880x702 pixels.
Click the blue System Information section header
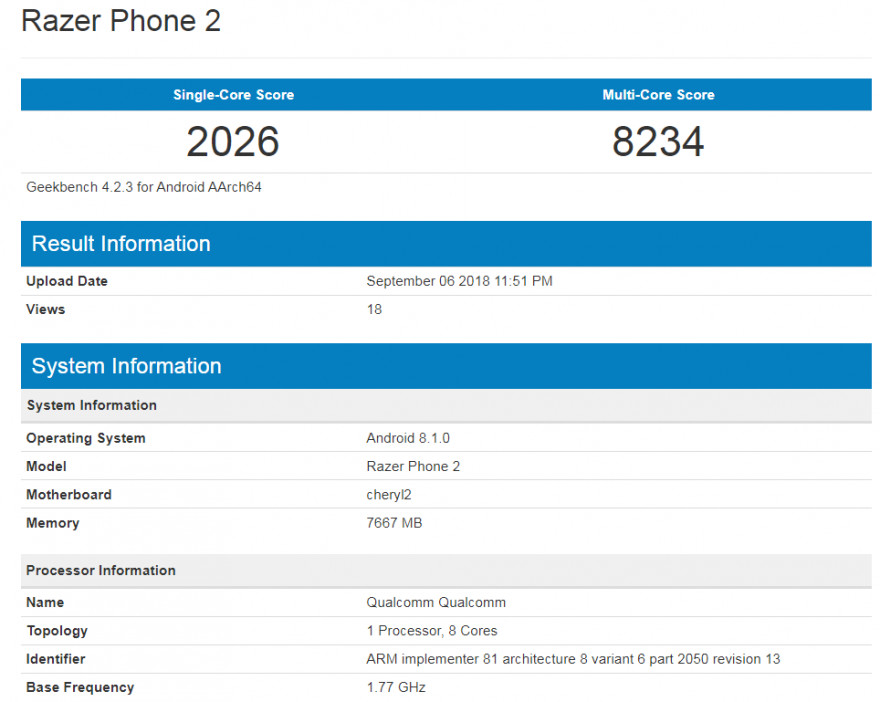click(x=126, y=366)
